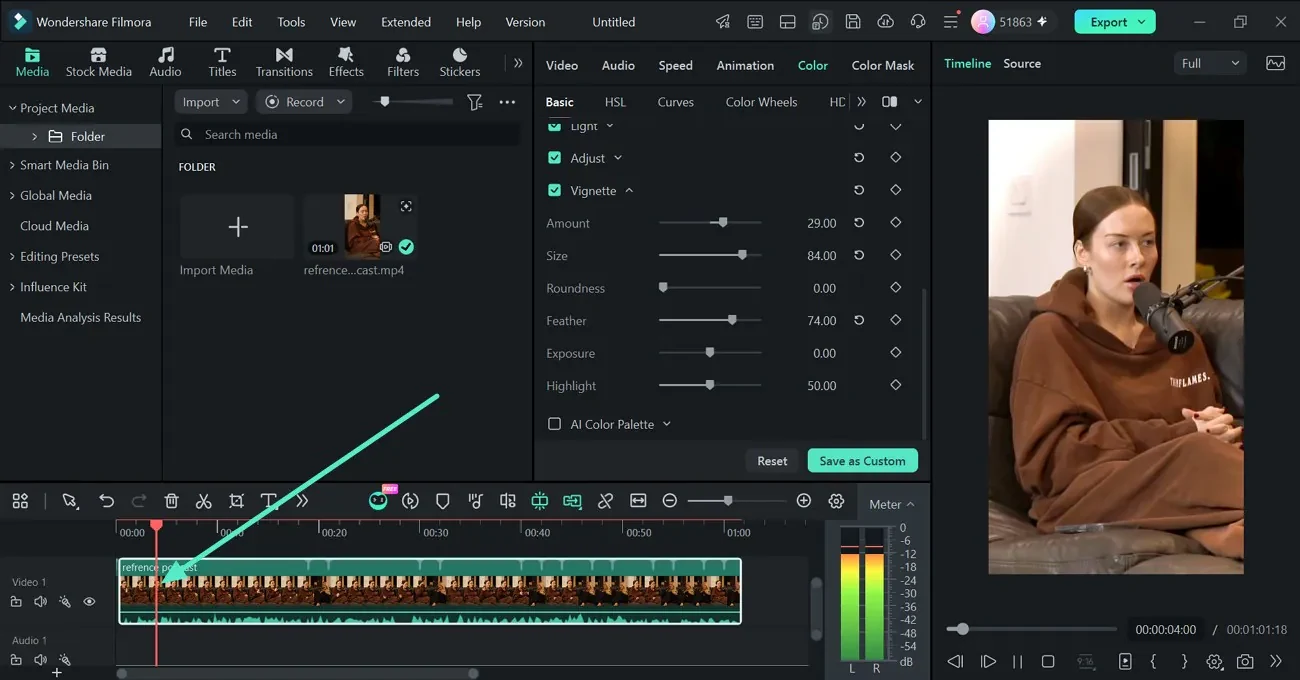Expand the Project Media tree
Viewport: 1300px width, 680px height.
(13, 108)
